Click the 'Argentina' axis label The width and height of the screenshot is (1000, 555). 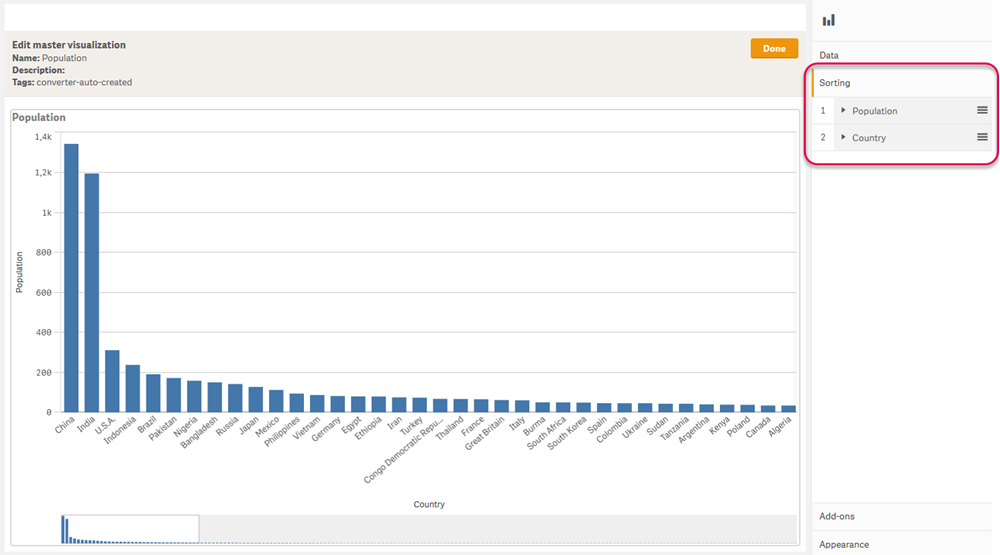point(694,431)
